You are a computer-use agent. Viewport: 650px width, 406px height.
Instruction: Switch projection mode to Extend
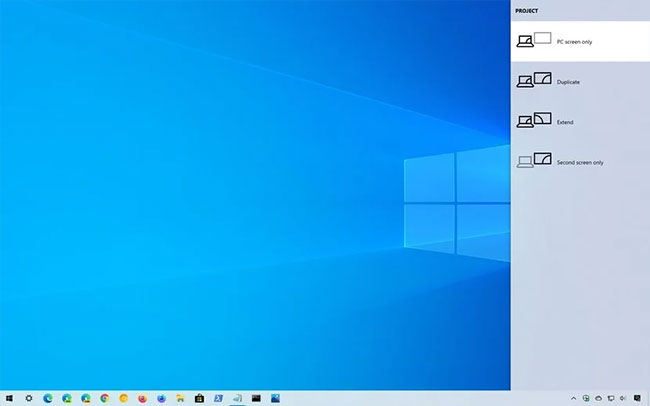580,122
